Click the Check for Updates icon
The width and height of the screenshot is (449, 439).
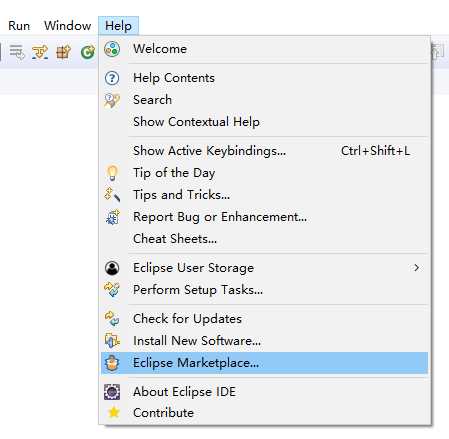[112, 318]
